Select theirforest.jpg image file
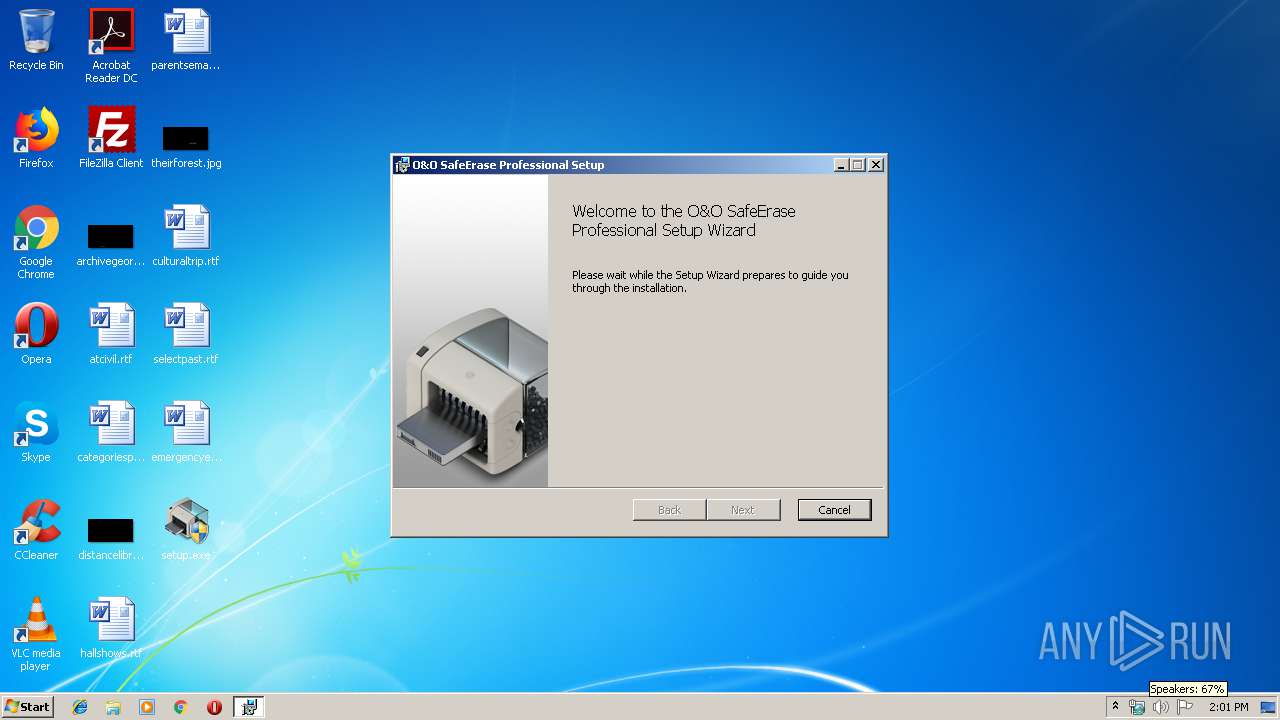Viewport: 1280px width, 720px height. [x=186, y=147]
